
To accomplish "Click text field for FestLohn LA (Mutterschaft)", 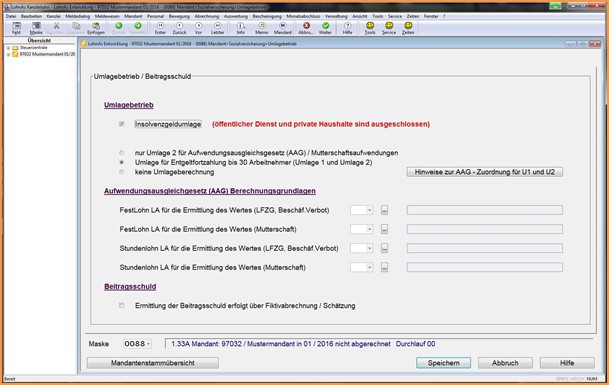I will coord(485,229).
